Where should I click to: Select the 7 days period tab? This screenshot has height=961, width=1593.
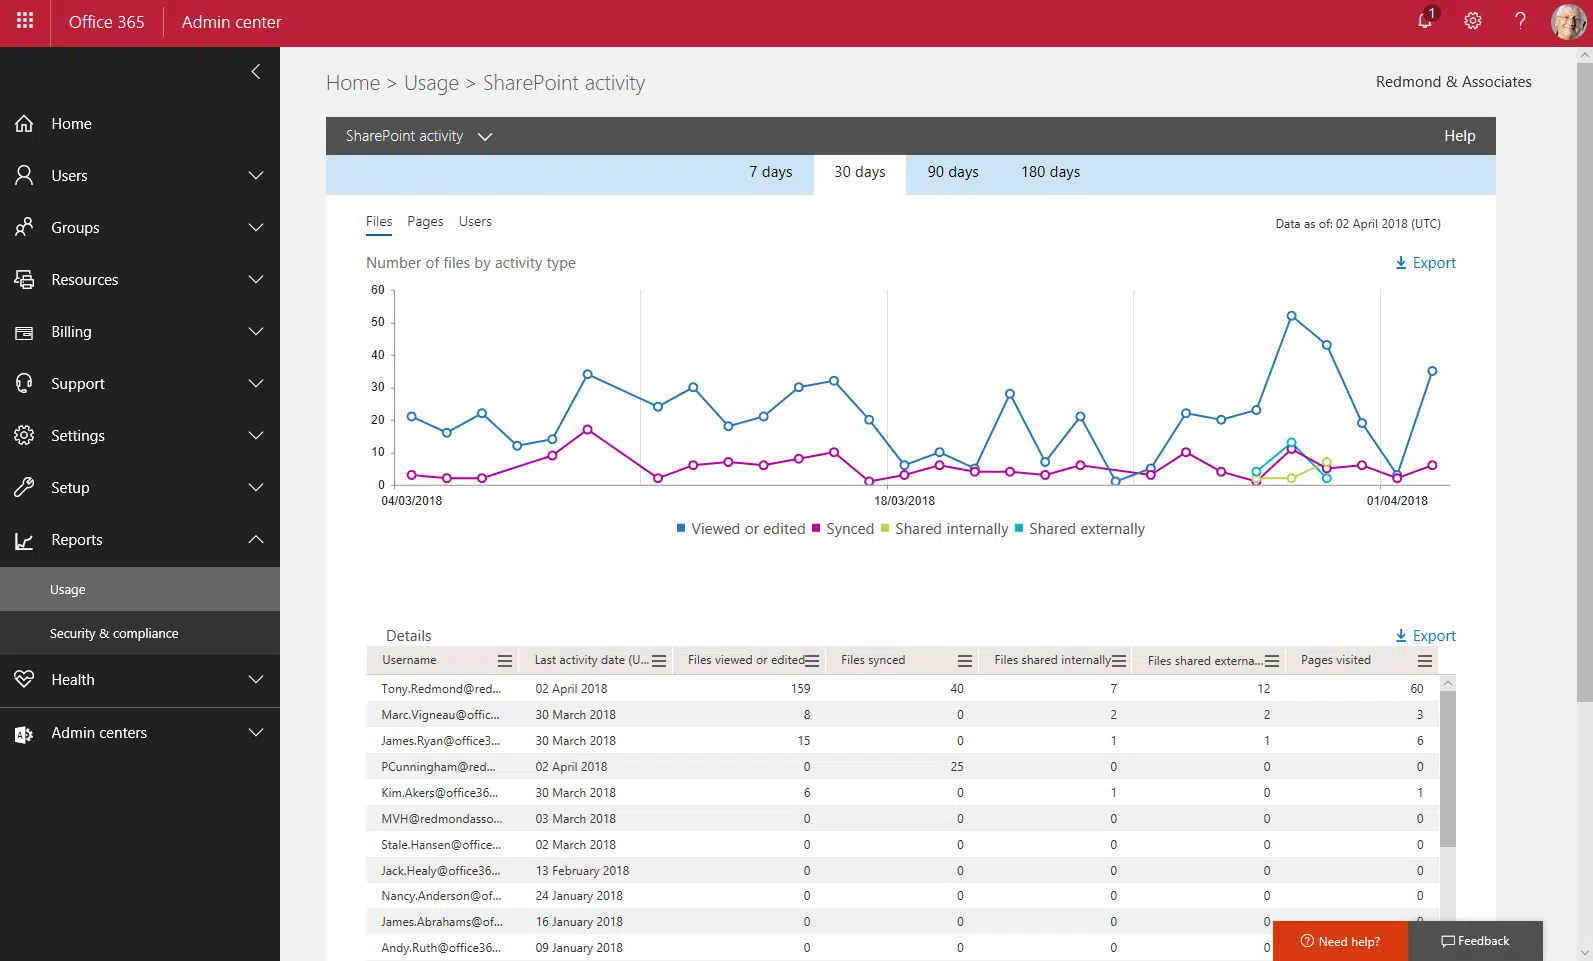[x=770, y=172]
